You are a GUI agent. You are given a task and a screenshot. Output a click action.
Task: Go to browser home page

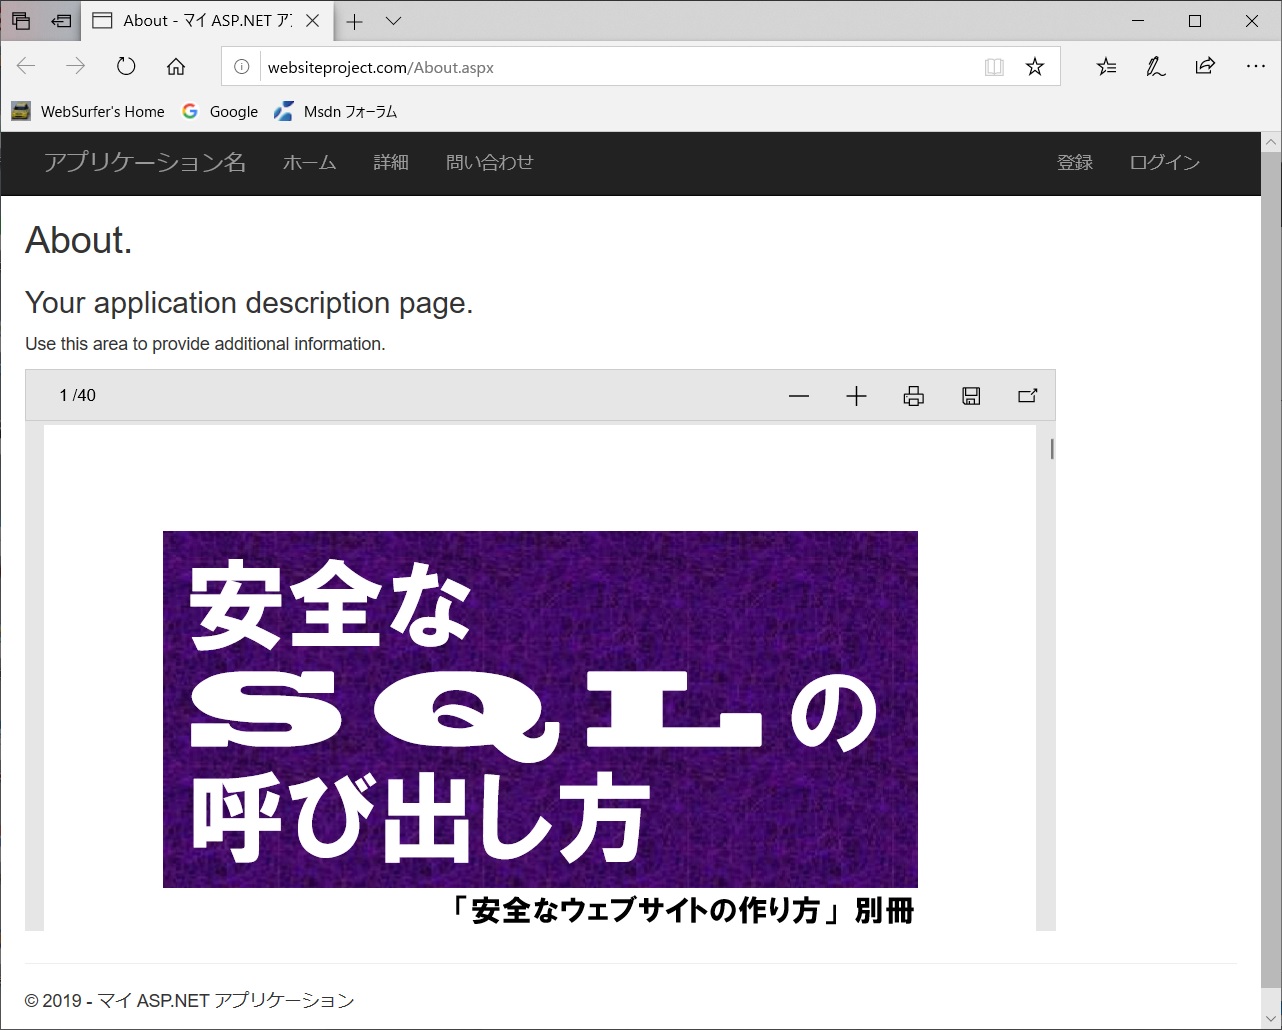(176, 67)
